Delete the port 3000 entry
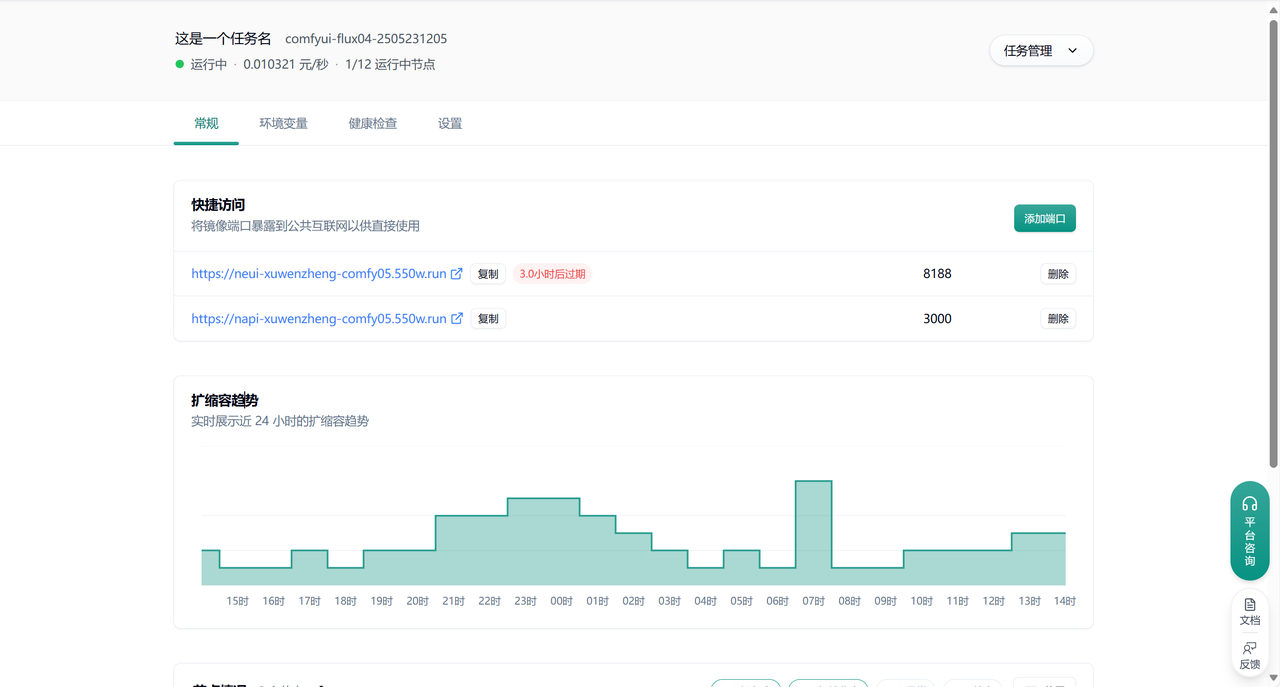Image resolution: width=1280 pixels, height=687 pixels. pyautogui.click(x=1057, y=319)
